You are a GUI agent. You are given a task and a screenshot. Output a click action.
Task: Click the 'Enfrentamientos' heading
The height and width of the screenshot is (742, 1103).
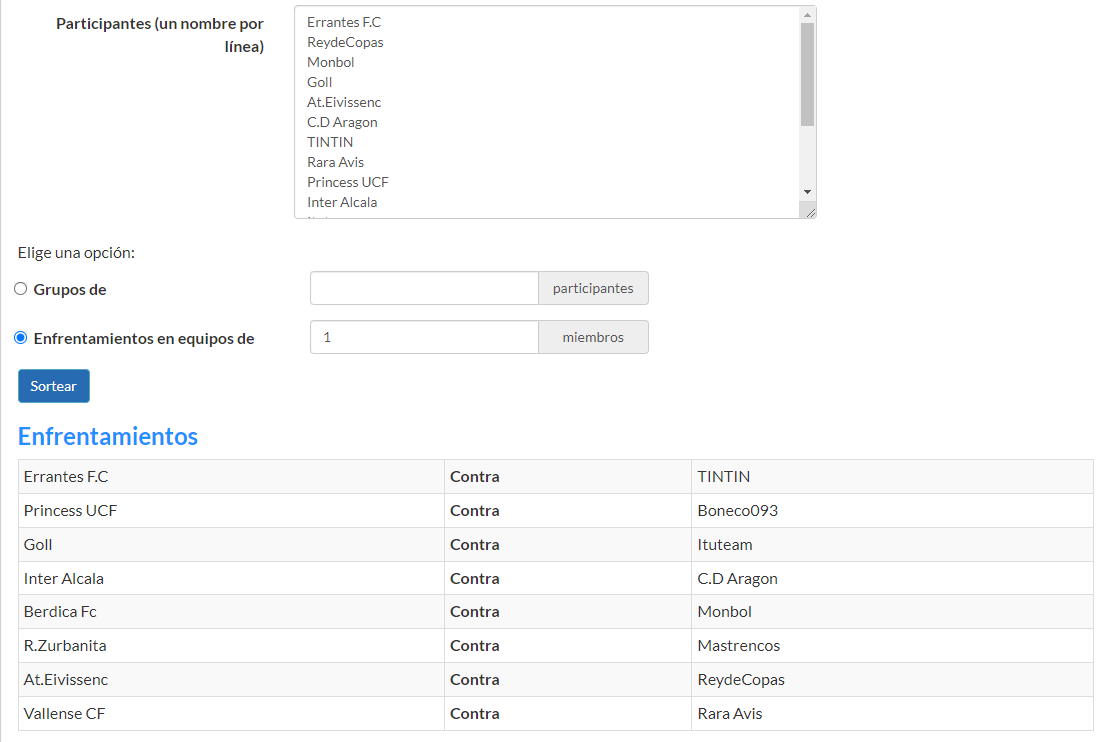[108, 436]
